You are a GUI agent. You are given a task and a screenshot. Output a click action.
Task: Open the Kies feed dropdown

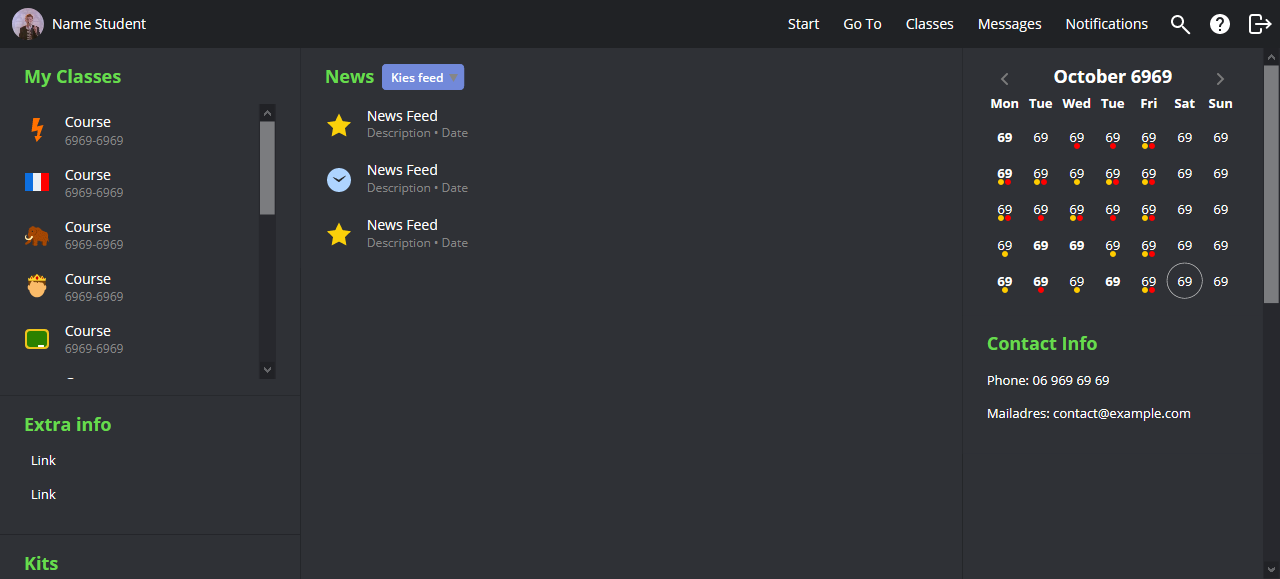click(x=422, y=77)
